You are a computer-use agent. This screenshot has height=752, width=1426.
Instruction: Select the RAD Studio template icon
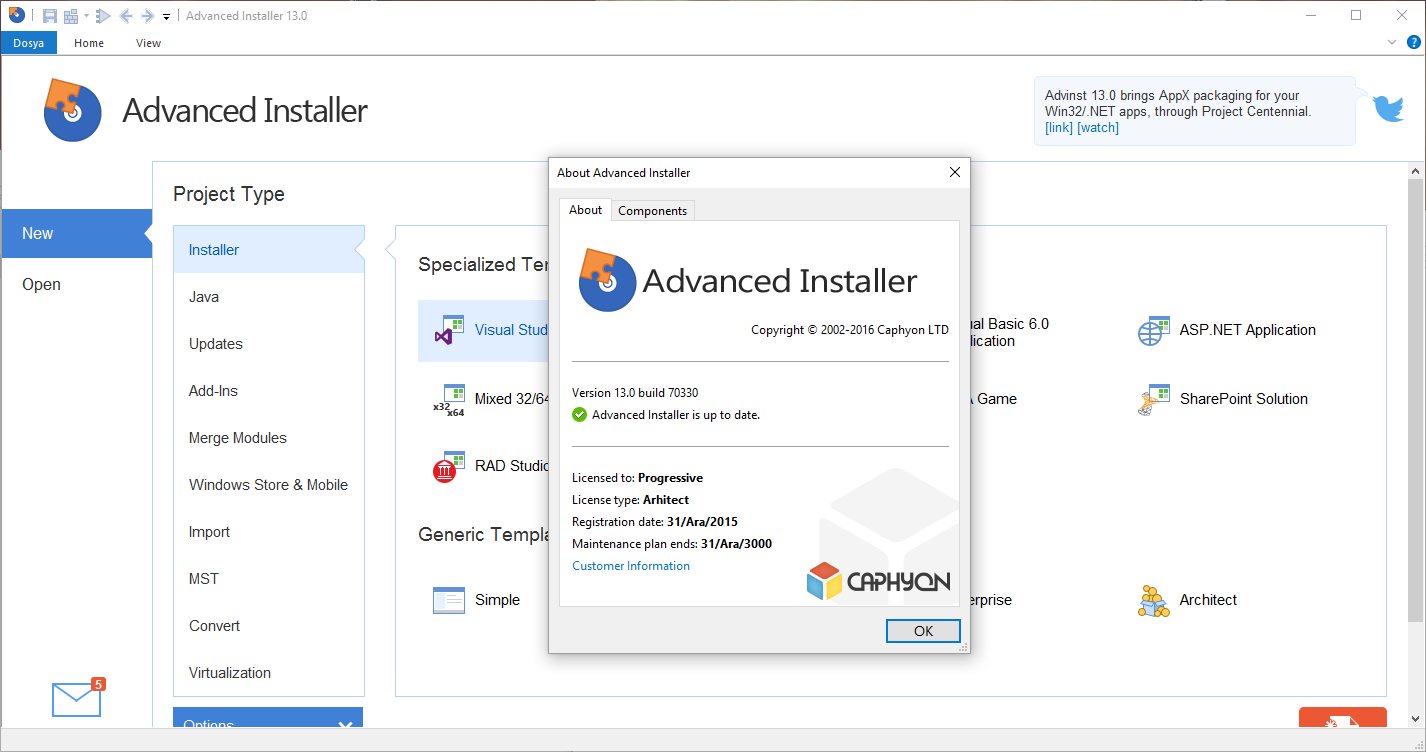449,467
